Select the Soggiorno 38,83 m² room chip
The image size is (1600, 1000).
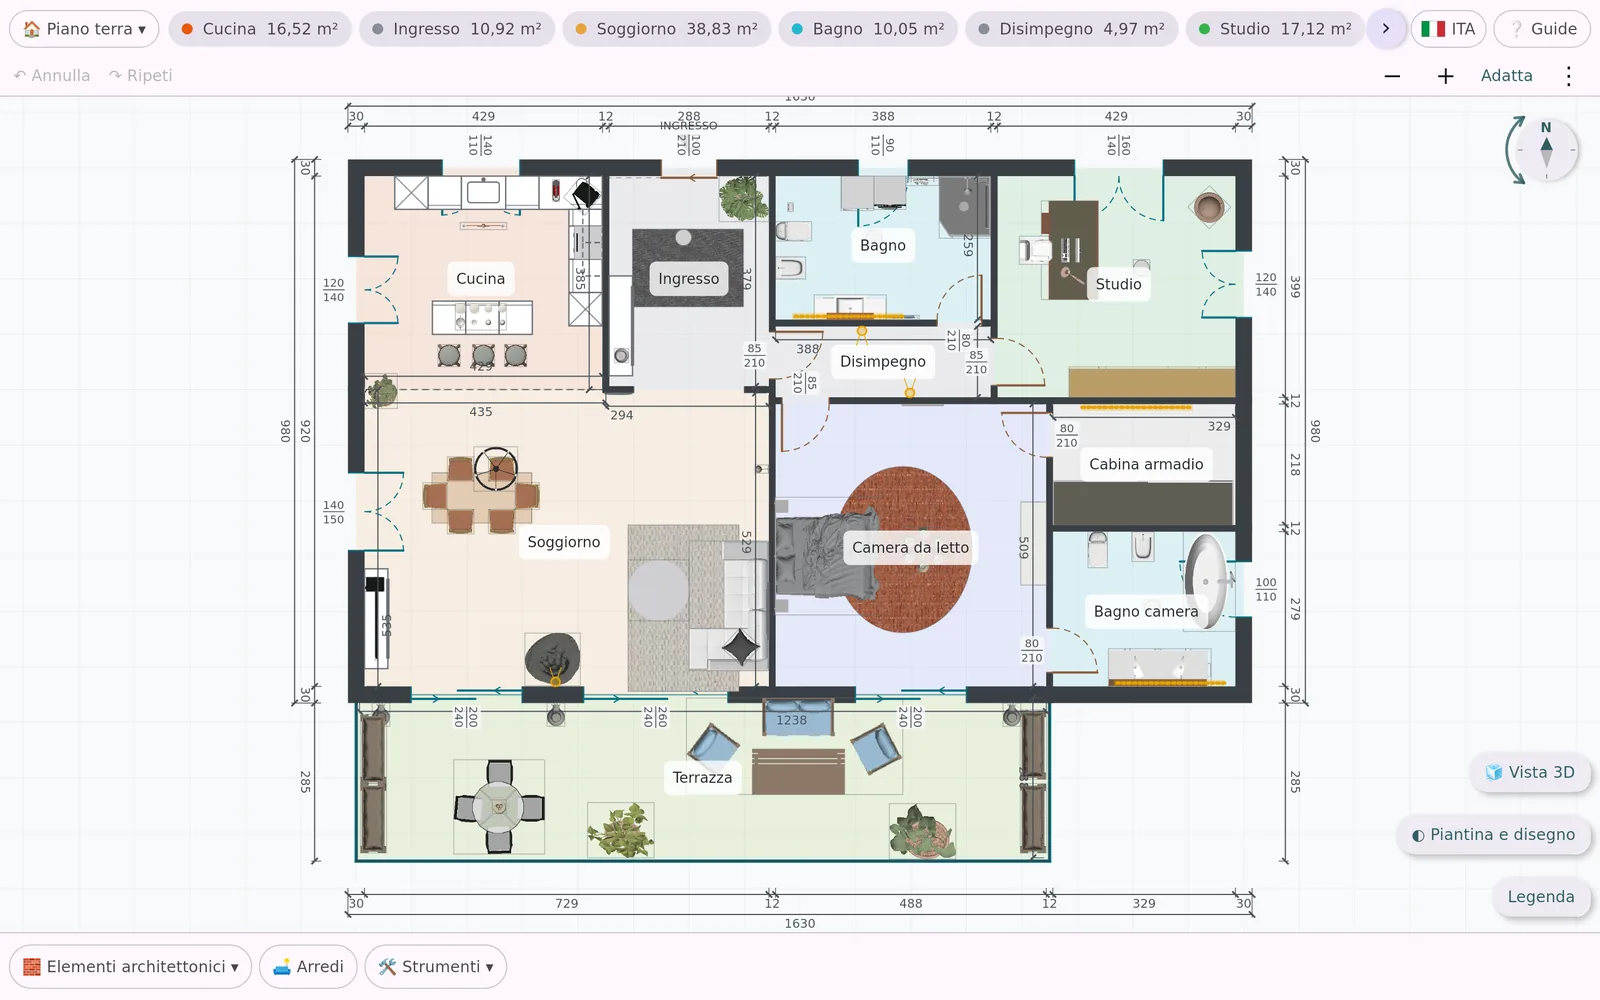(x=666, y=29)
